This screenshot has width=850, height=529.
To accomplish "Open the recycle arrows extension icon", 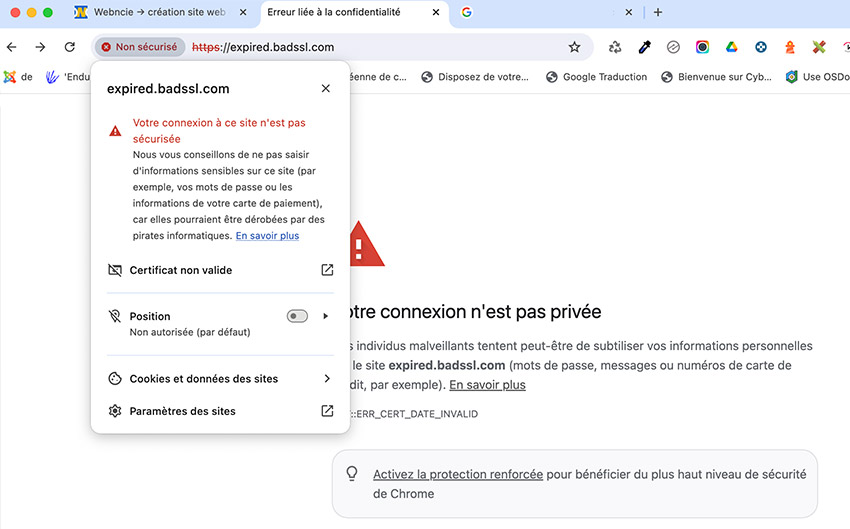I will [615, 47].
